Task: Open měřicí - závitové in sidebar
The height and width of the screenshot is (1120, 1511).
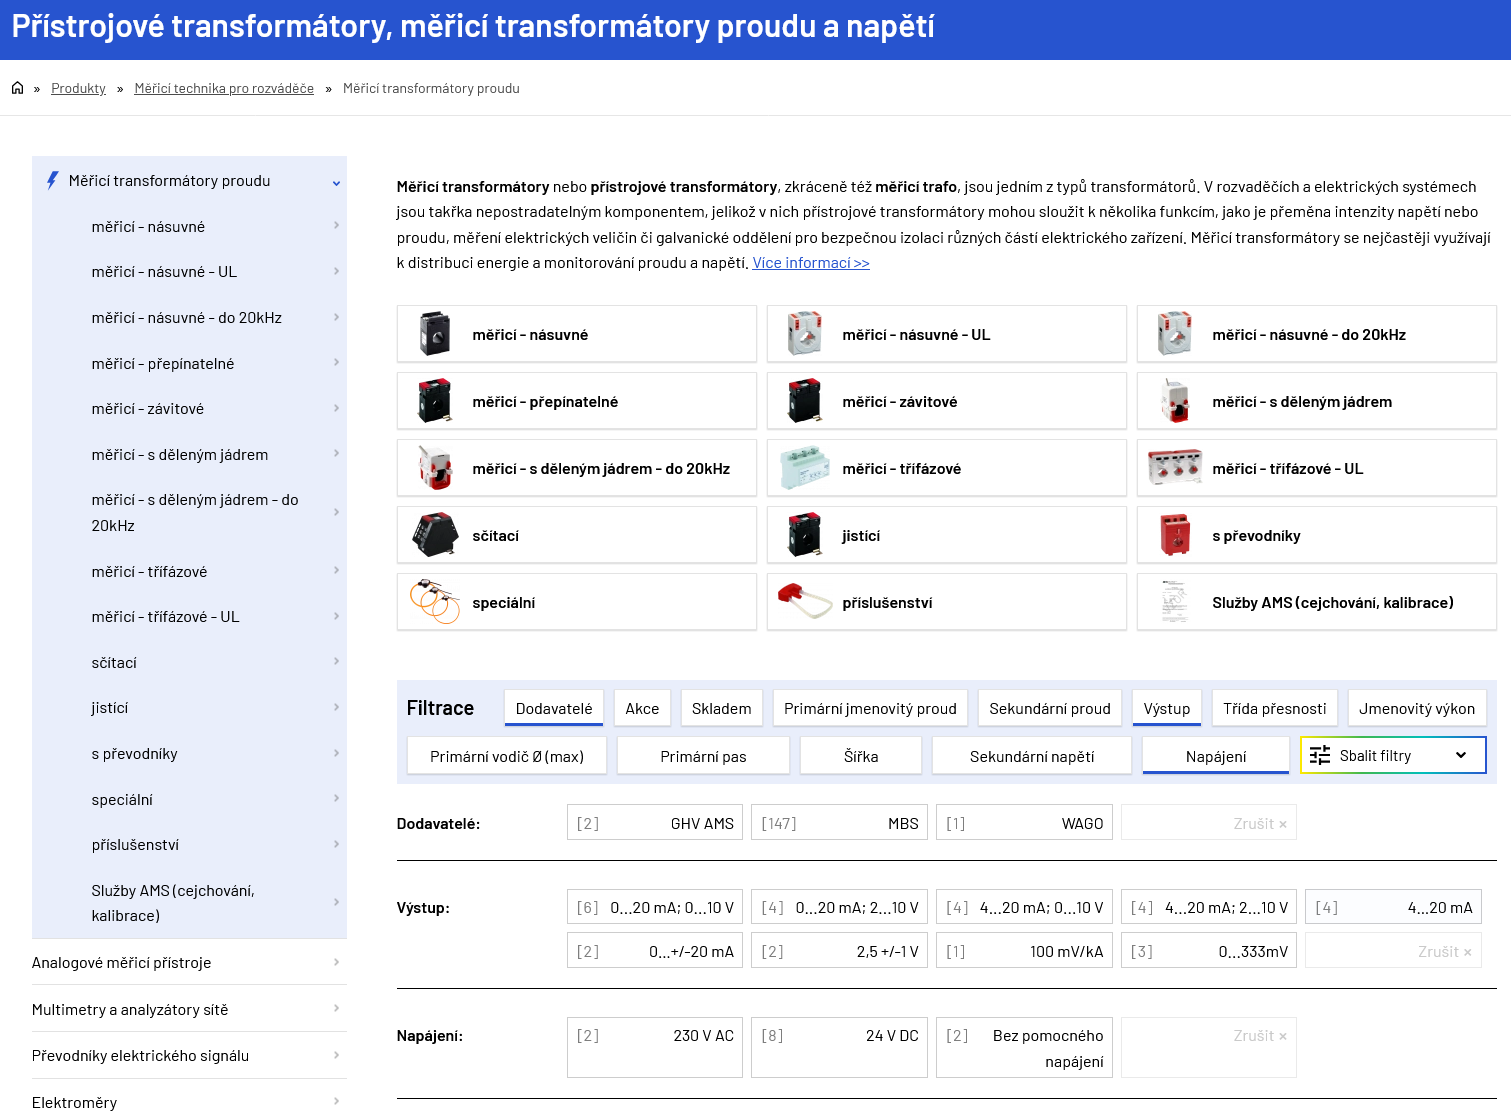Action: click(148, 409)
